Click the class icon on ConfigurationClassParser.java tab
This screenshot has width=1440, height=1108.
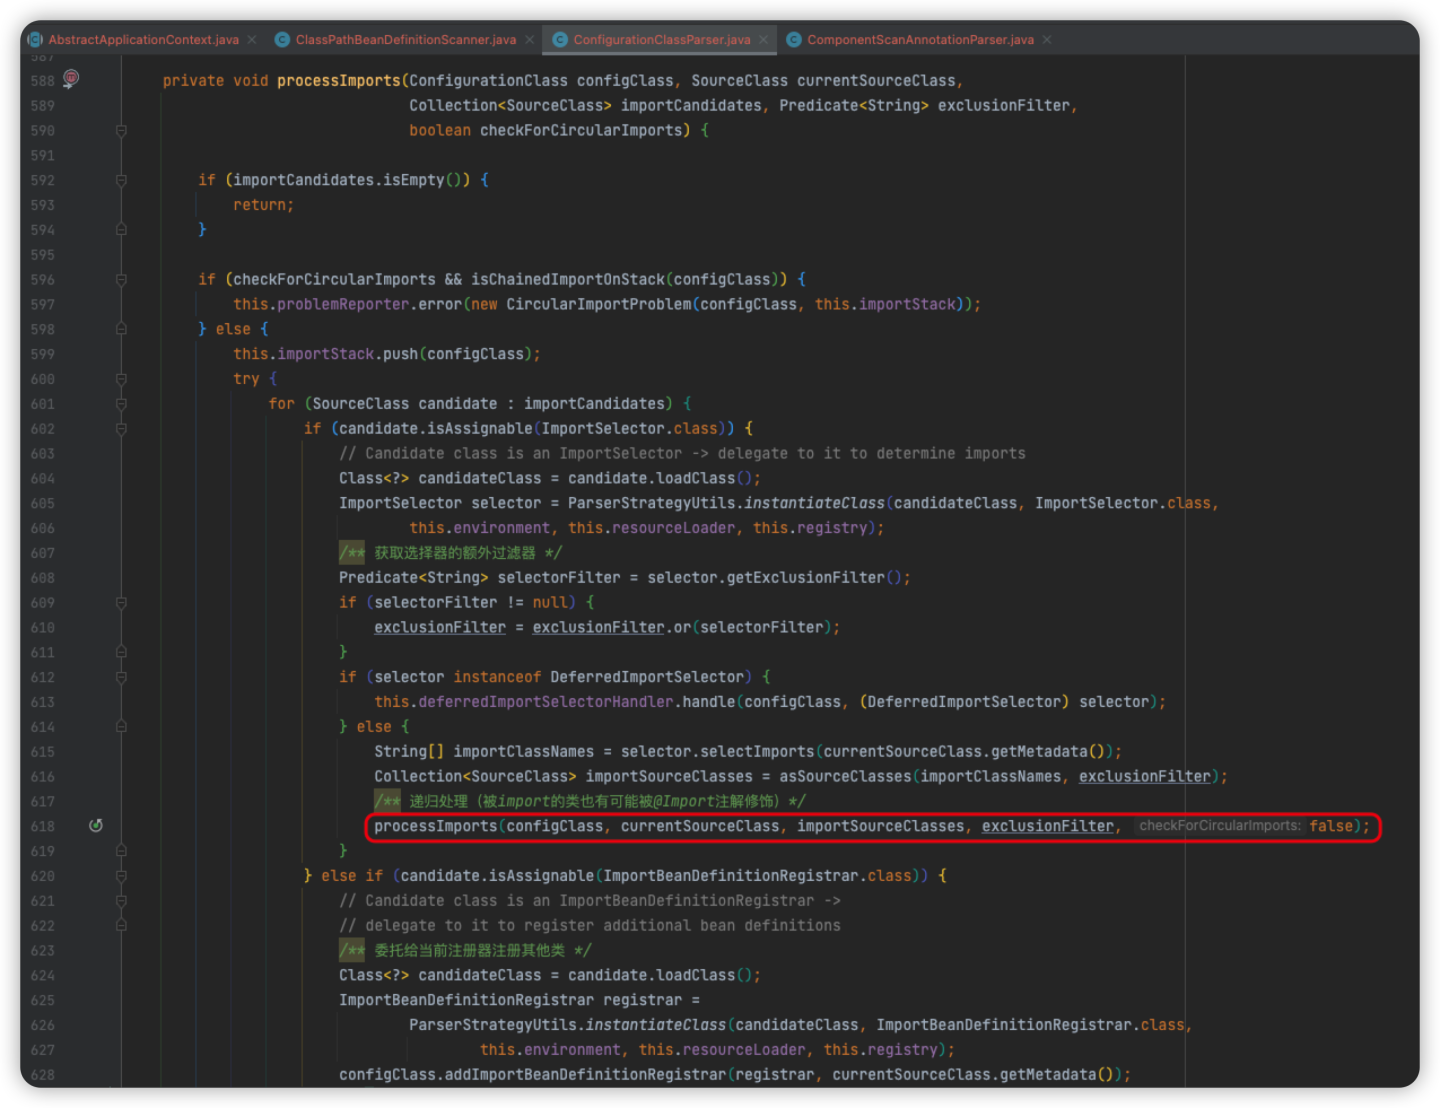pos(560,40)
